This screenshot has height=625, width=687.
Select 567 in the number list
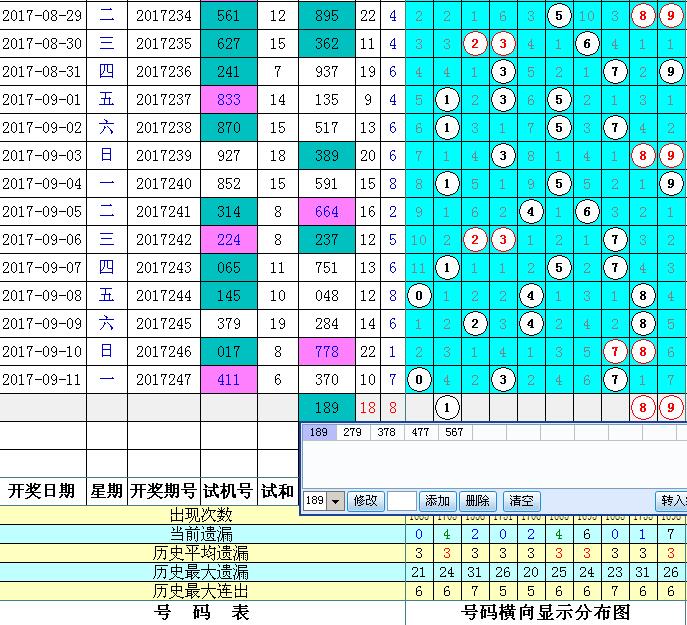[x=454, y=432]
